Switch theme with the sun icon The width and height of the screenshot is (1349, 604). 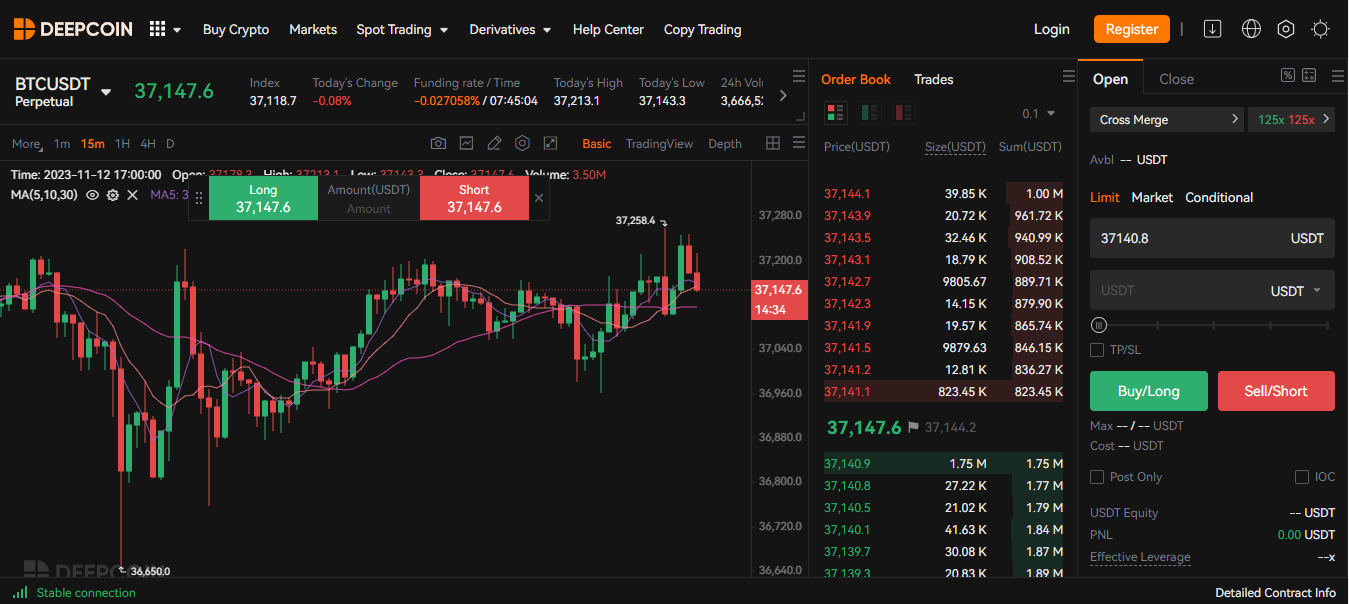pyautogui.click(x=1321, y=29)
